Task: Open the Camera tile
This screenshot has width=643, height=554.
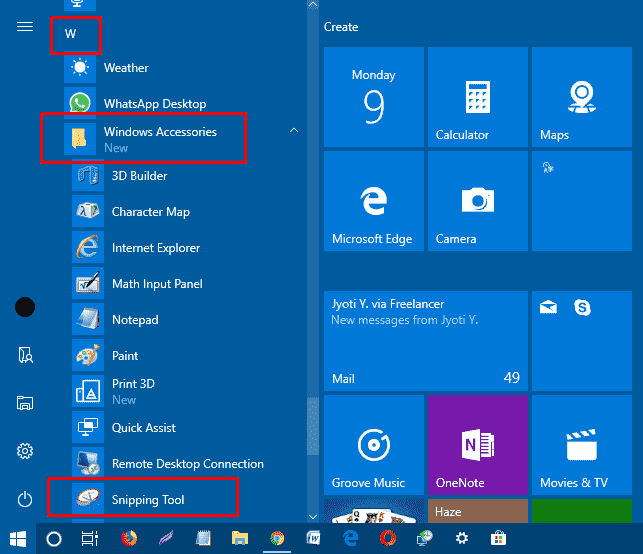Action: (478, 201)
